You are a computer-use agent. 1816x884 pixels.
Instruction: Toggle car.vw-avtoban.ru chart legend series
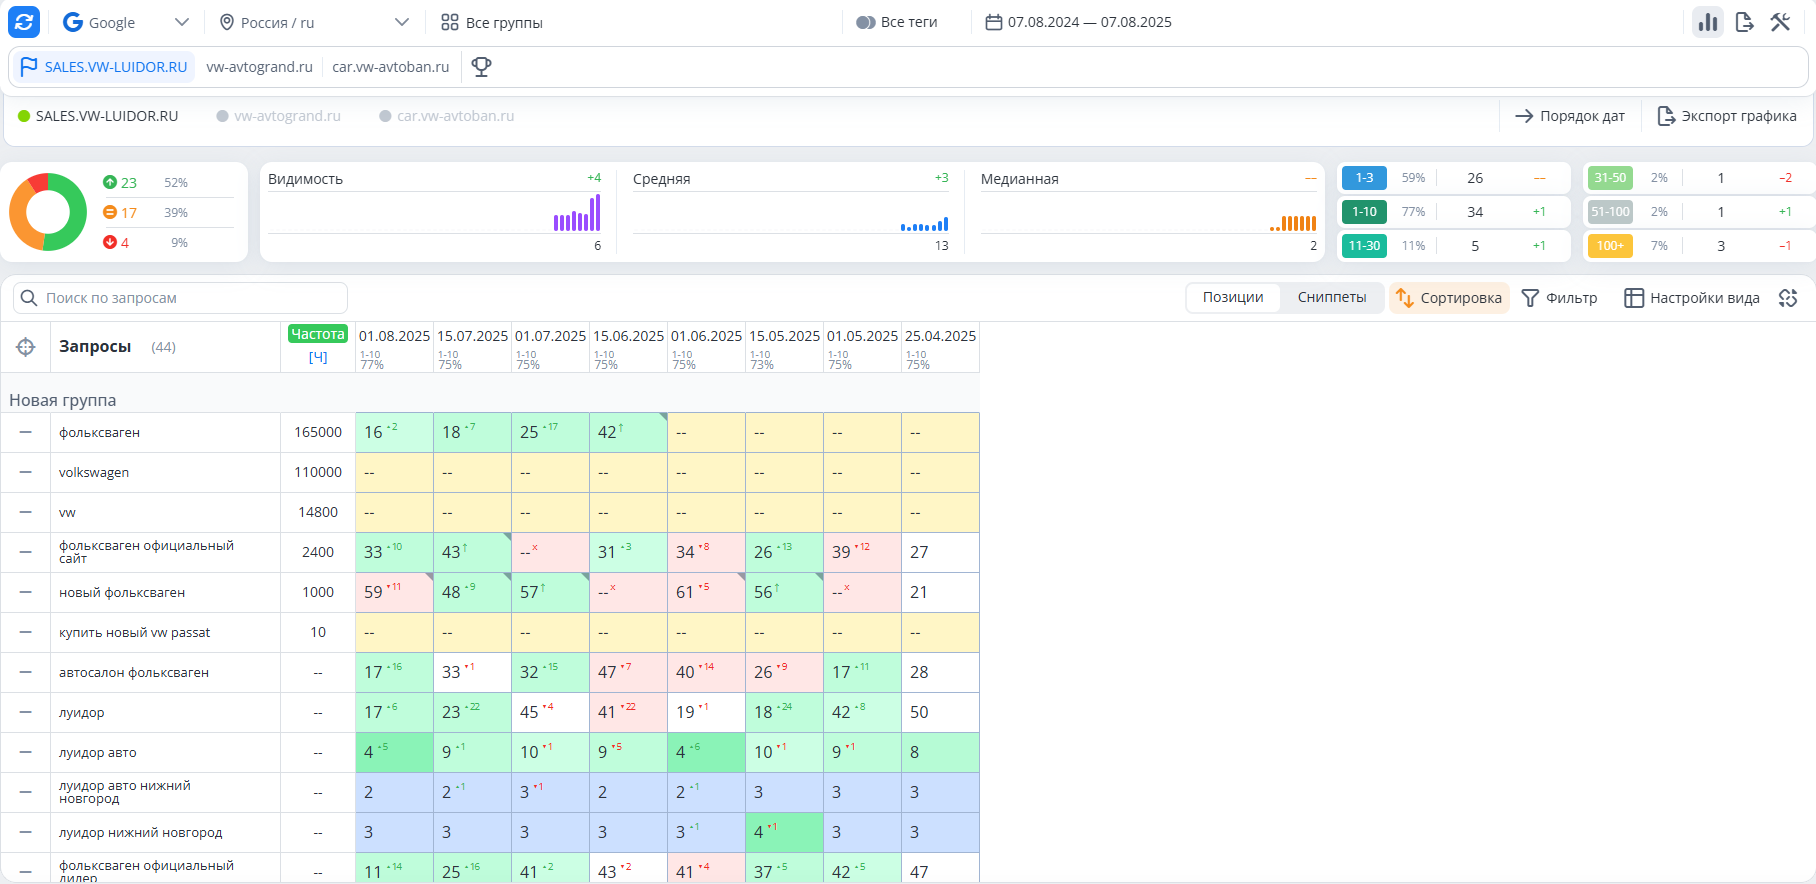(447, 116)
